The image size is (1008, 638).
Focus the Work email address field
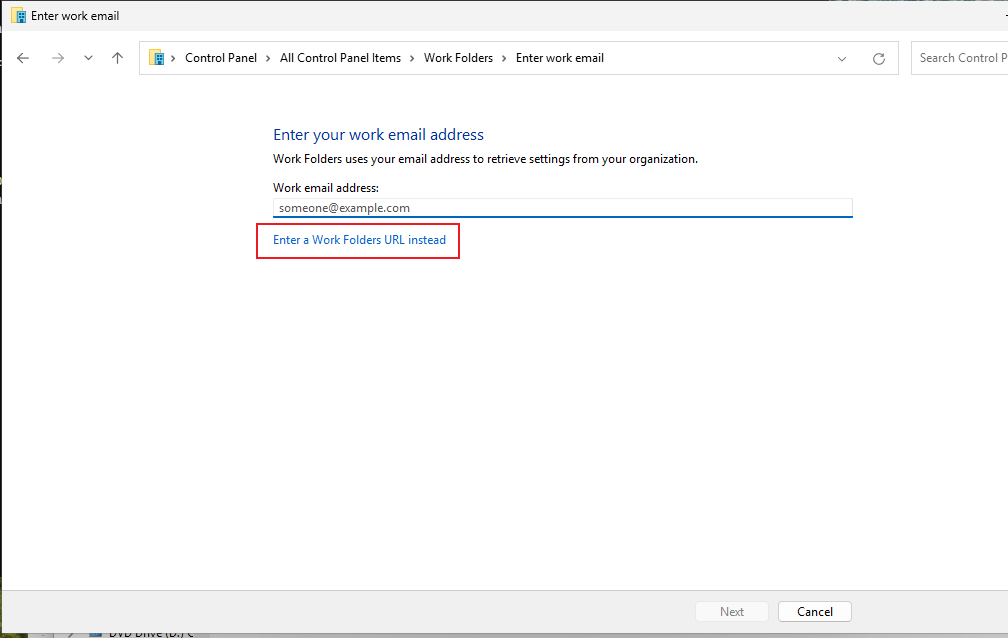coord(562,208)
